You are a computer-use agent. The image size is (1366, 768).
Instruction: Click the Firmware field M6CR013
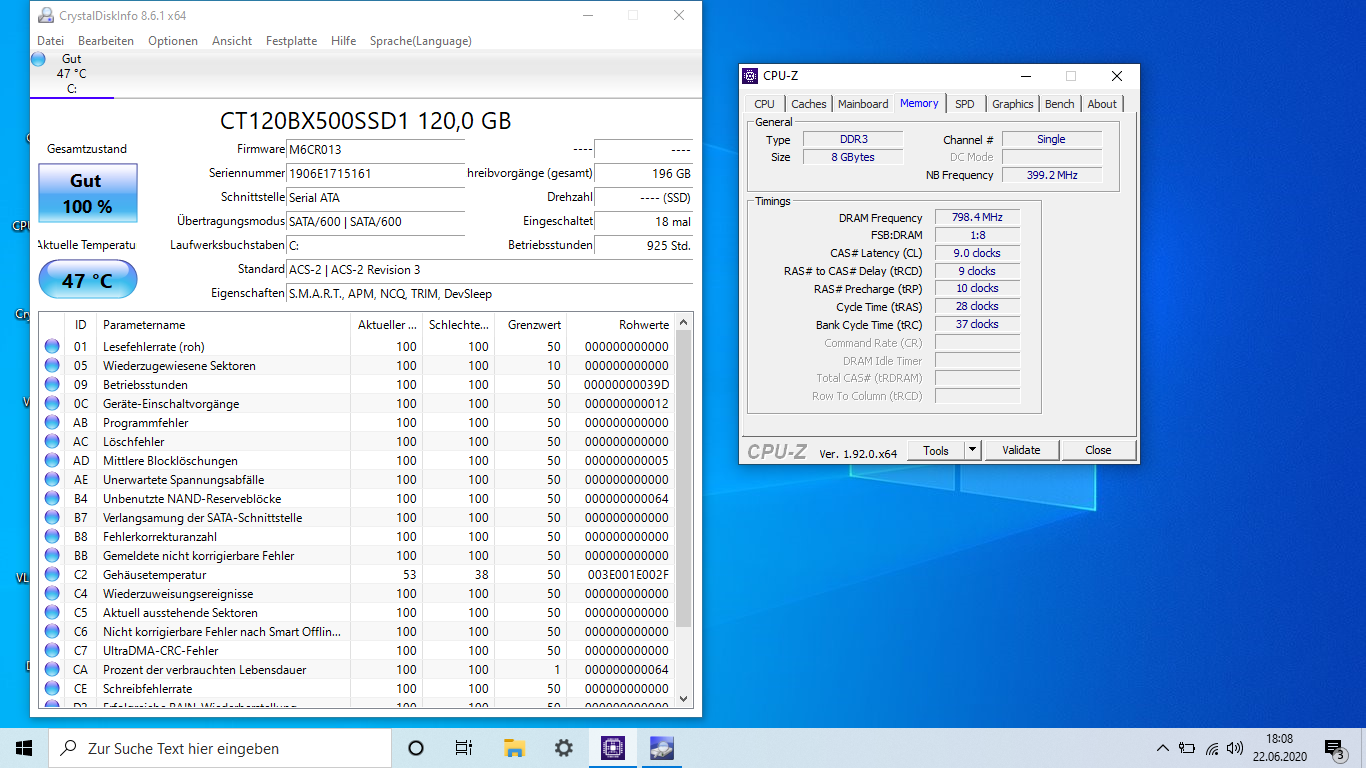375,150
